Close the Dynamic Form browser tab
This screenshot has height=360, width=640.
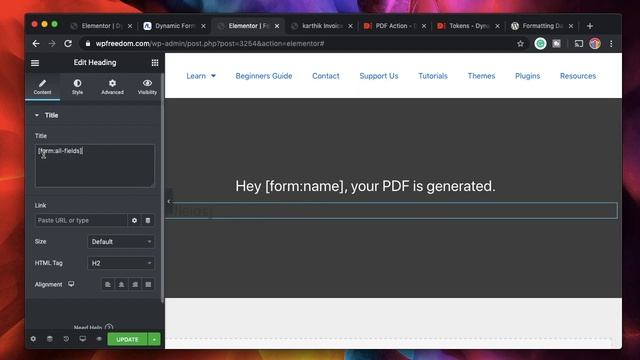[x=203, y=26]
